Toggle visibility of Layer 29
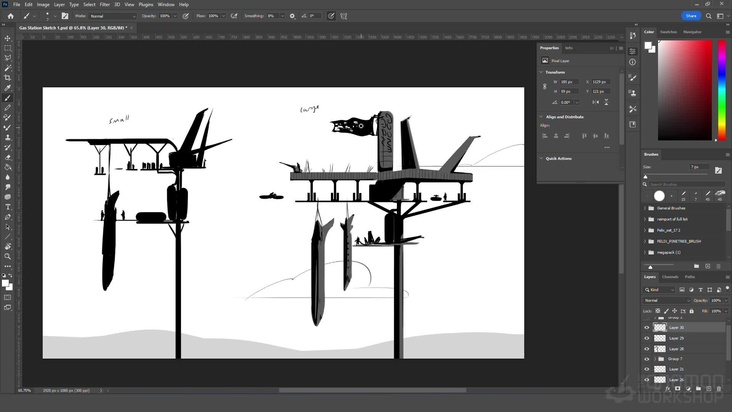The height and width of the screenshot is (412, 732). tap(646, 338)
